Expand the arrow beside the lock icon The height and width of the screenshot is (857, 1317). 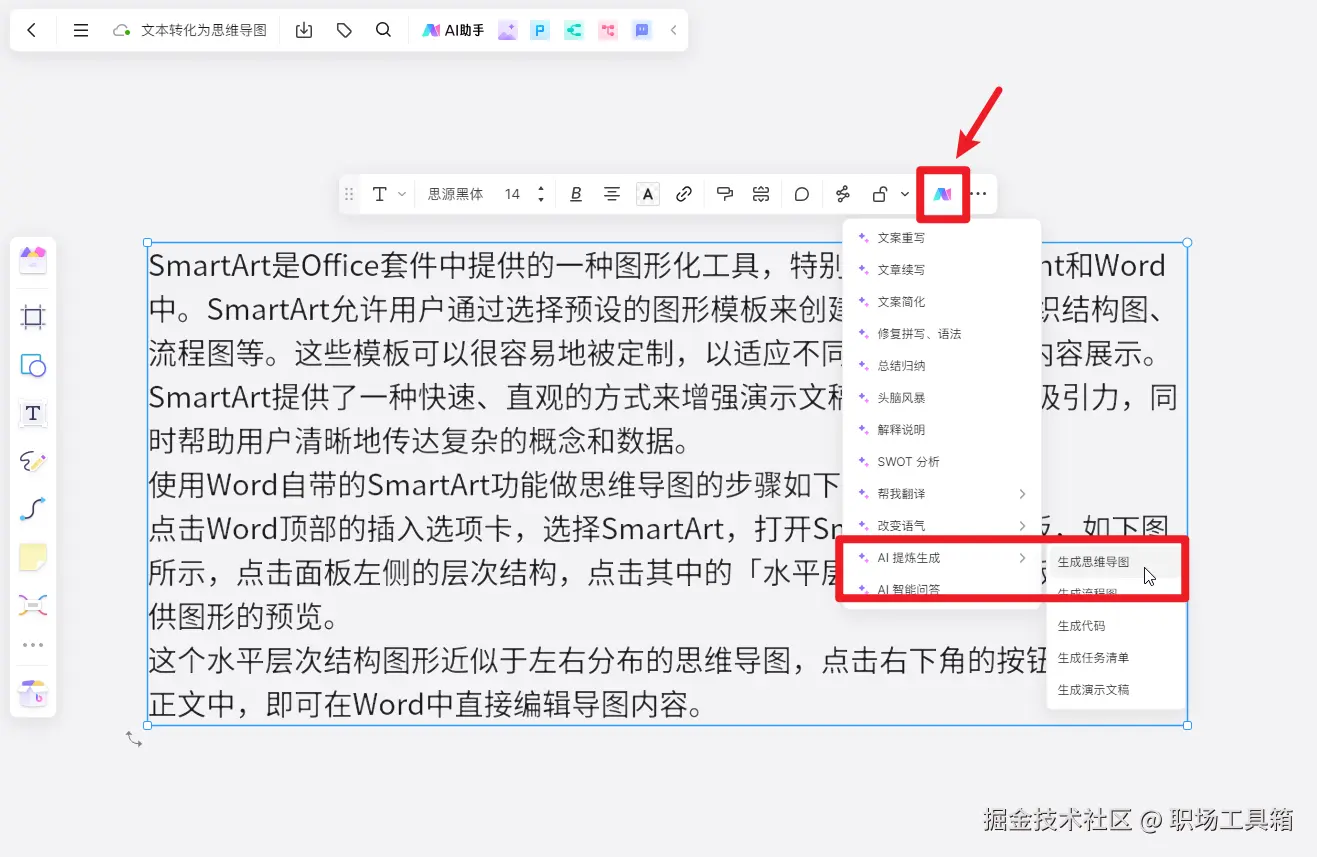click(x=905, y=194)
